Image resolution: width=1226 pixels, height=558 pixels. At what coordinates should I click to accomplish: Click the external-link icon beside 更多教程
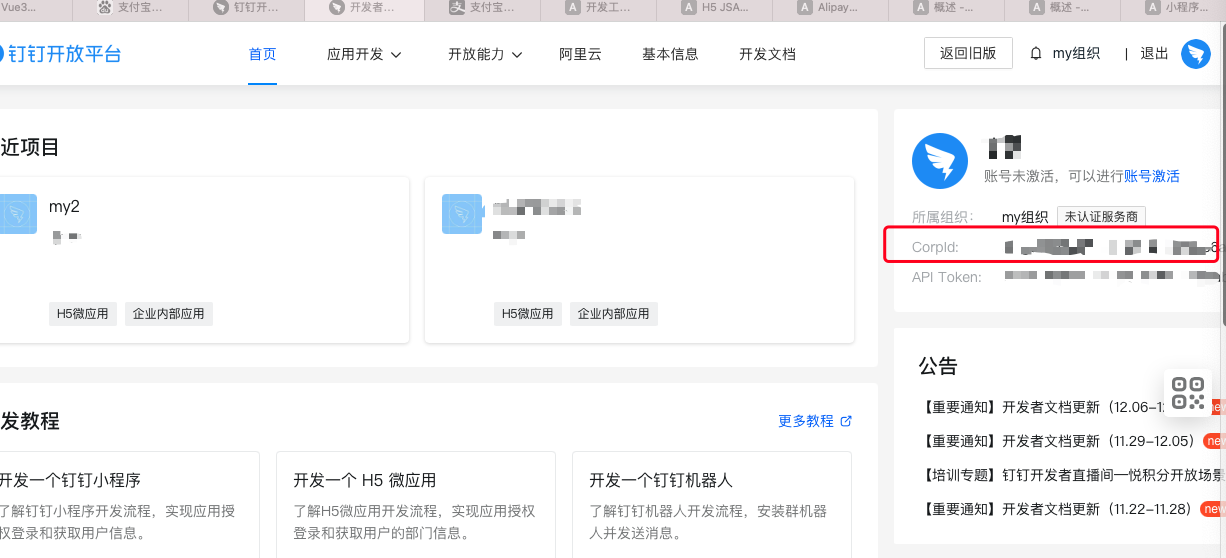(846, 421)
